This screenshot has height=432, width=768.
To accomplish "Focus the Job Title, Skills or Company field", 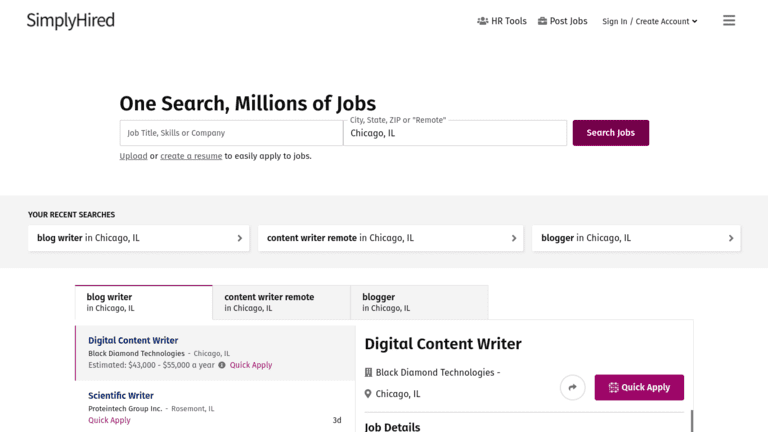I will (x=231, y=133).
